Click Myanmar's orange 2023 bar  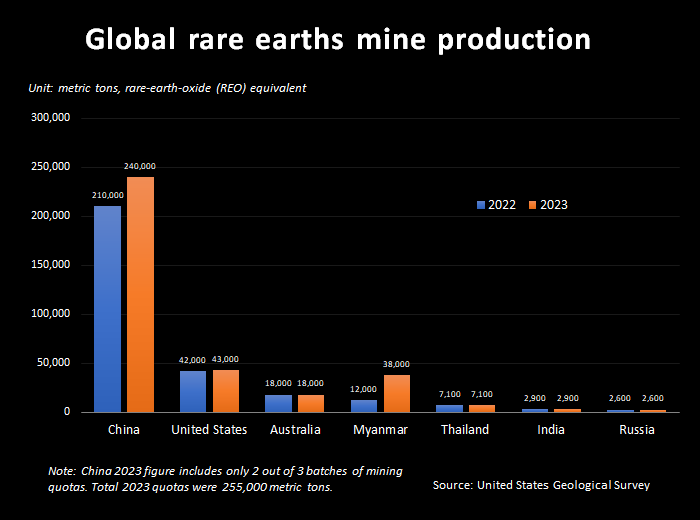click(x=397, y=393)
